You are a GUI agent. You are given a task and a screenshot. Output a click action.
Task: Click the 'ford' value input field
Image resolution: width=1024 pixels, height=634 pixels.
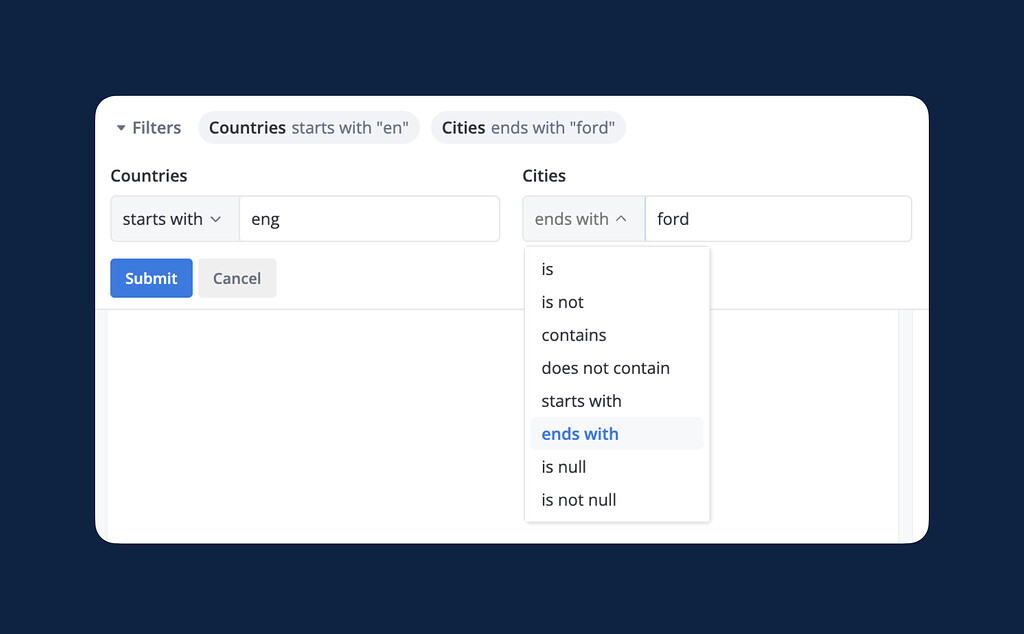(778, 218)
